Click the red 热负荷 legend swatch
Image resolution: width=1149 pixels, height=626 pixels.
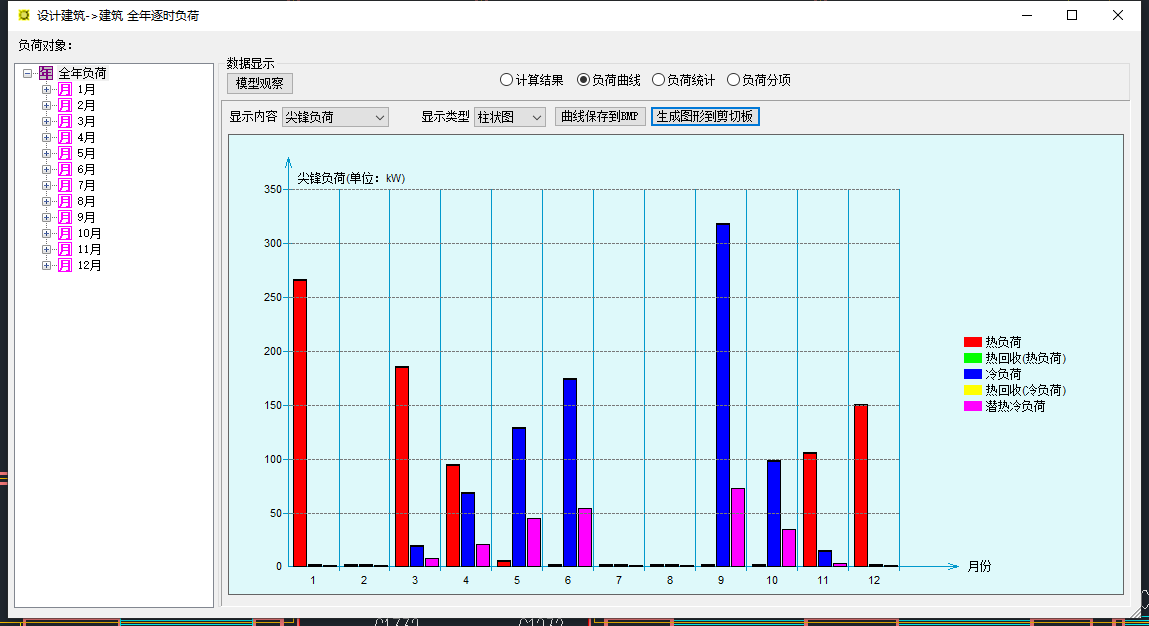point(972,342)
